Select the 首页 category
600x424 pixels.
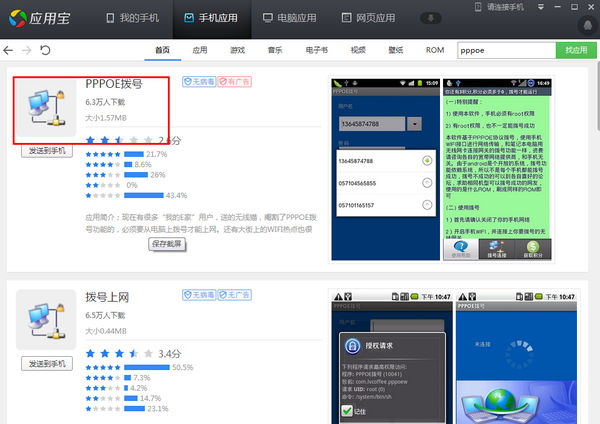click(x=162, y=50)
